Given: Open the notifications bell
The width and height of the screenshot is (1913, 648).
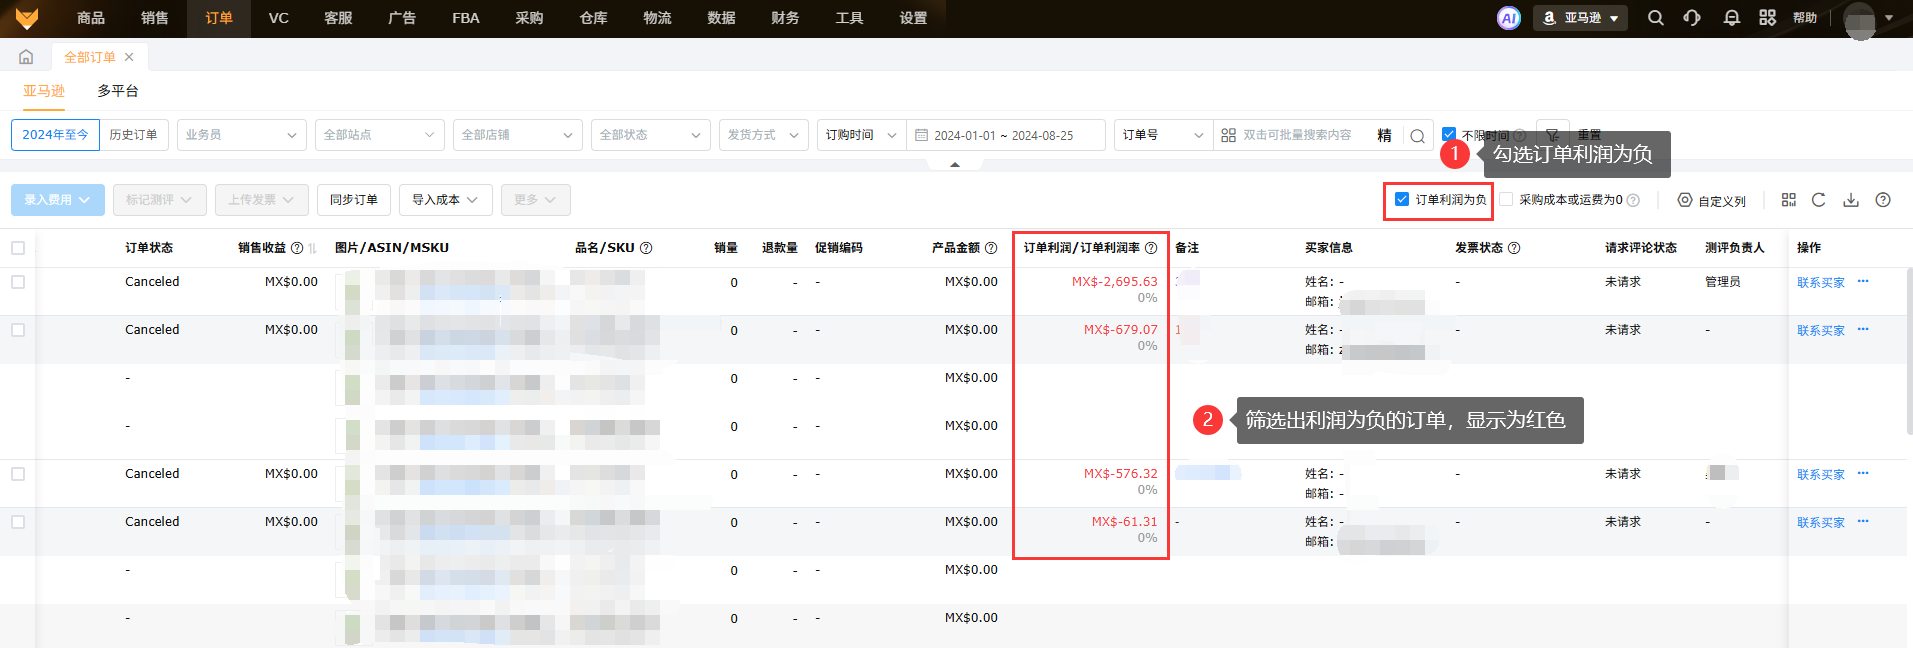Looking at the screenshot, I should click(x=1731, y=18).
